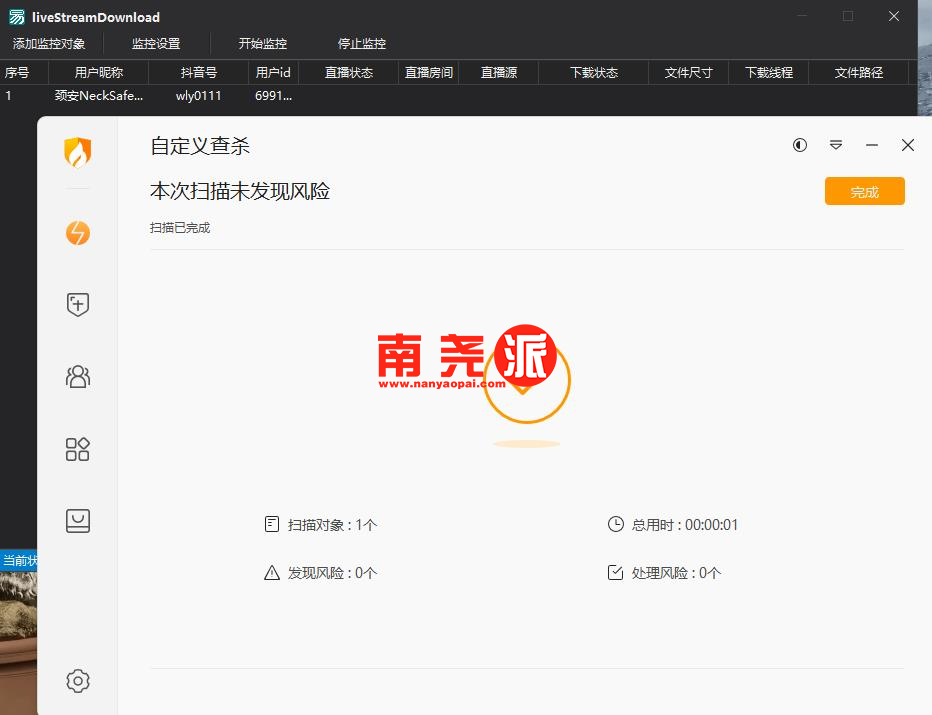Open the antivirus main menu dropdown icon
932x715 pixels.
click(x=836, y=145)
